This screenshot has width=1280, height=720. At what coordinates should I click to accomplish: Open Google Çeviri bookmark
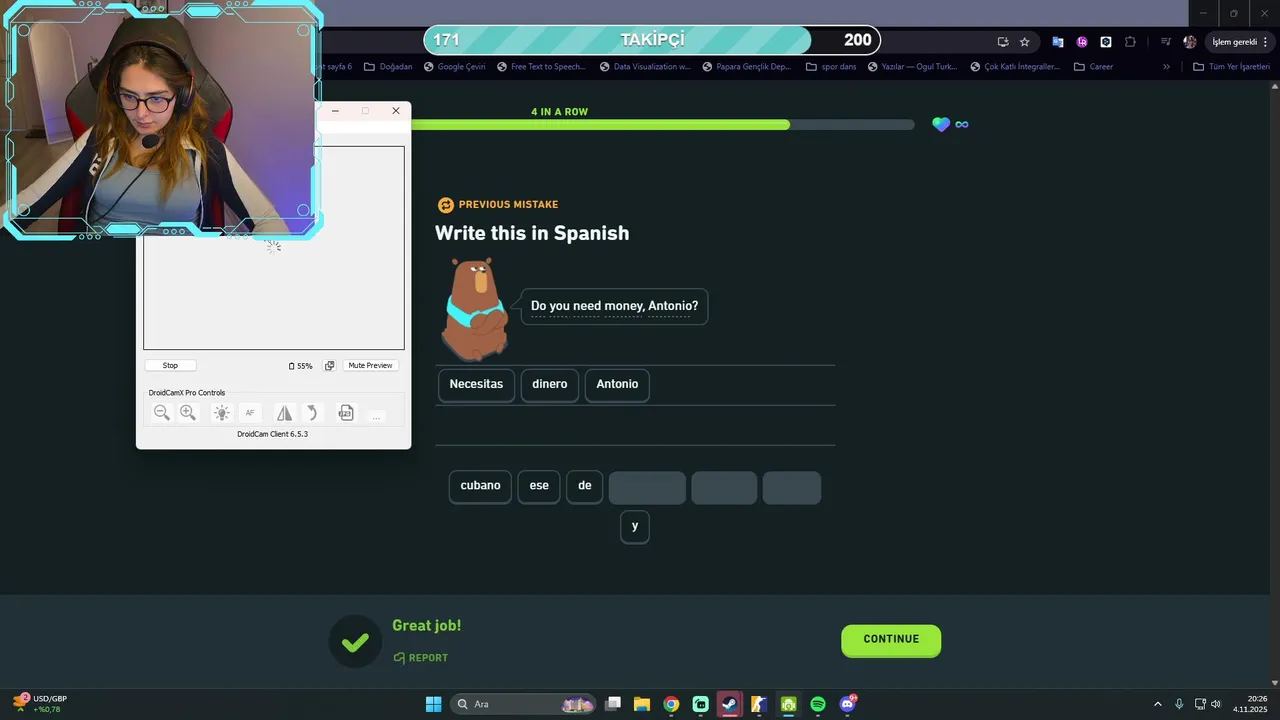[454, 67]
